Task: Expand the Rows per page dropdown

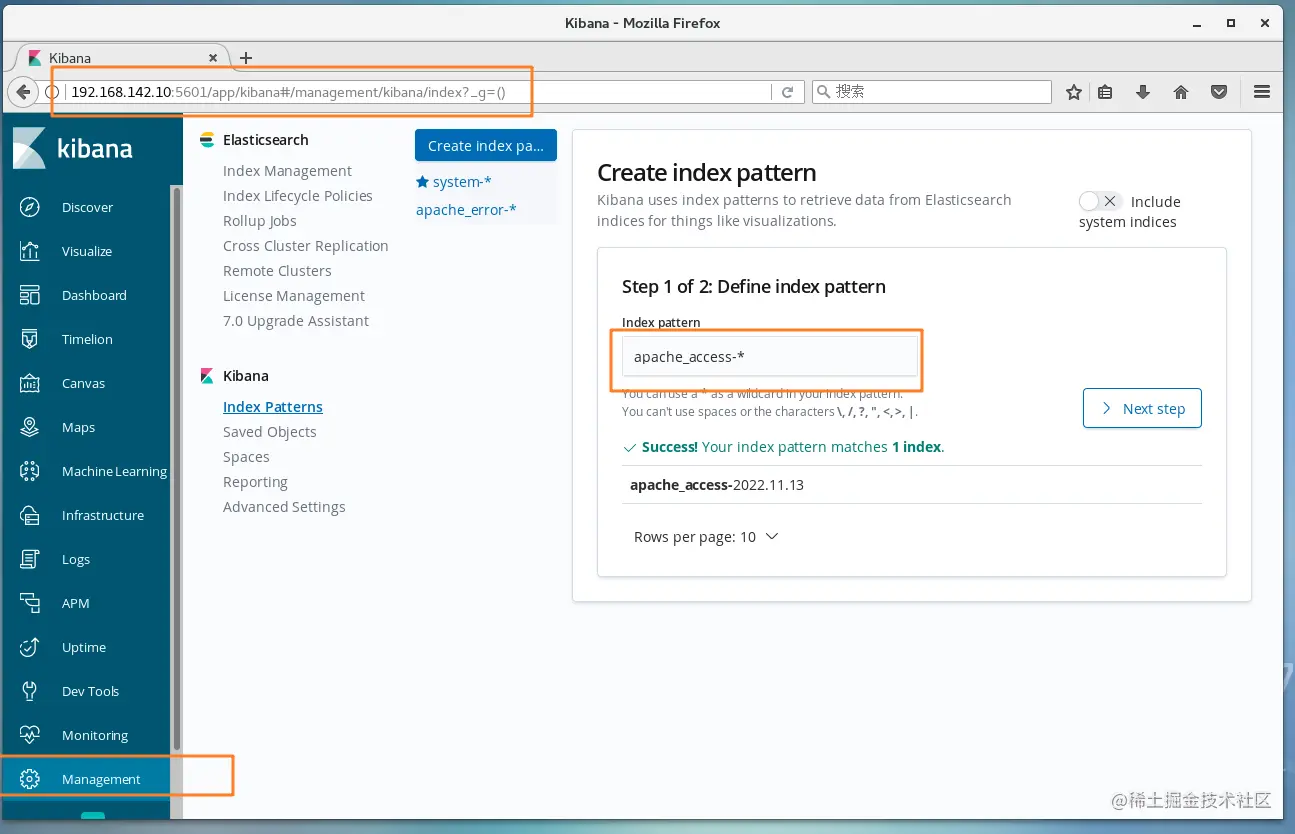Action: coord(706,537)
